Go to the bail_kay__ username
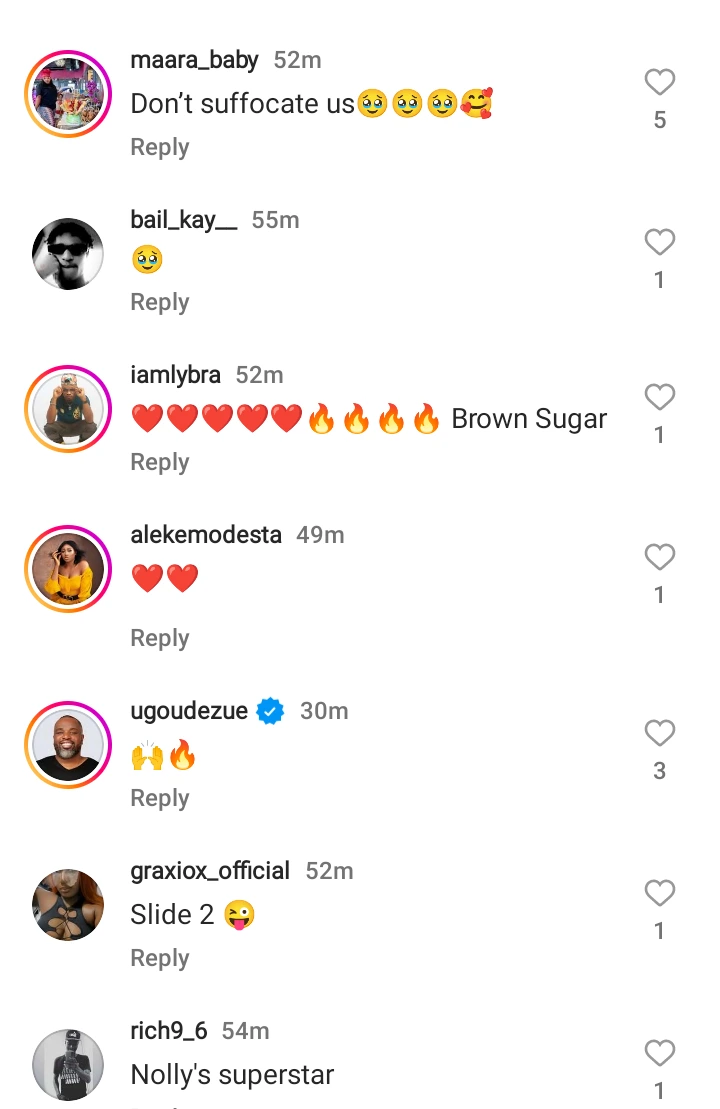Image resolution: width=720 pixels, height=1109 pixels. point(184,220)
